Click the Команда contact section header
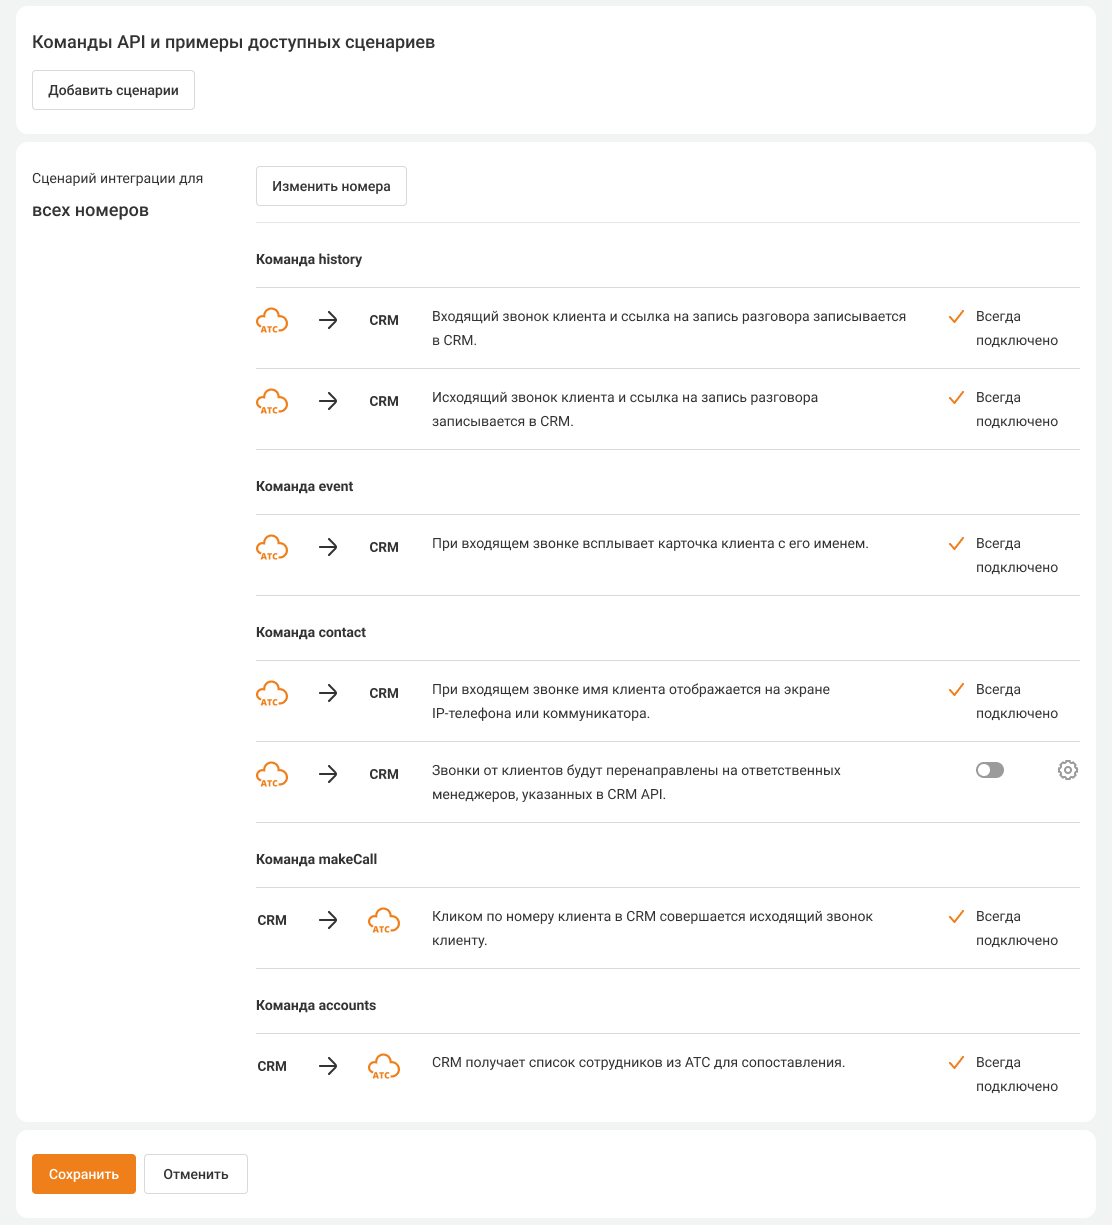 [x=311, y=632]
